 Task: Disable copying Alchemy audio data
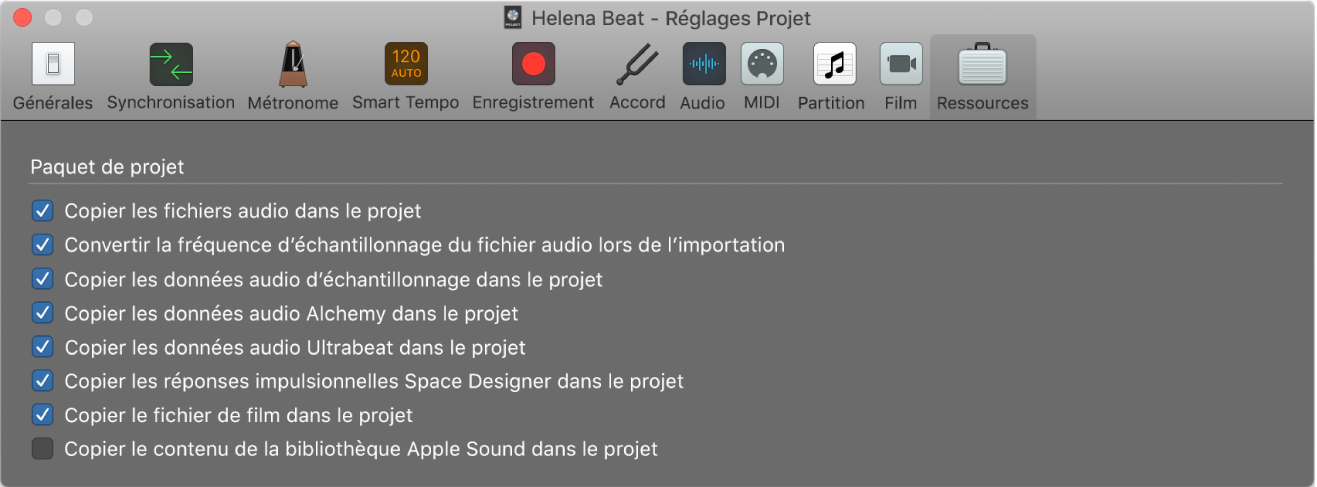(42, 313)
